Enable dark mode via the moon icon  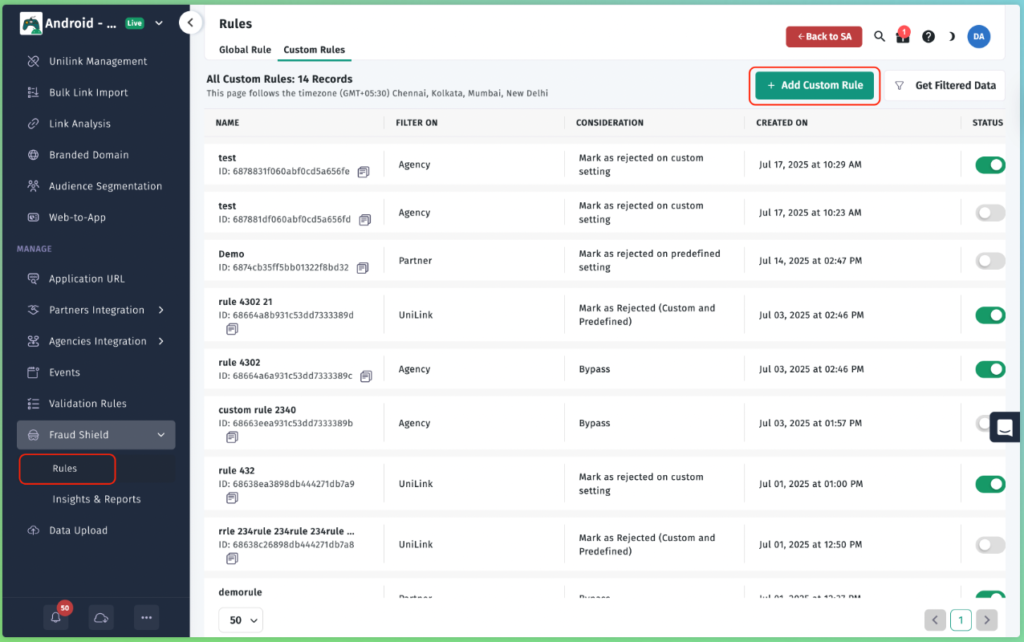click(x=950, y=36)
